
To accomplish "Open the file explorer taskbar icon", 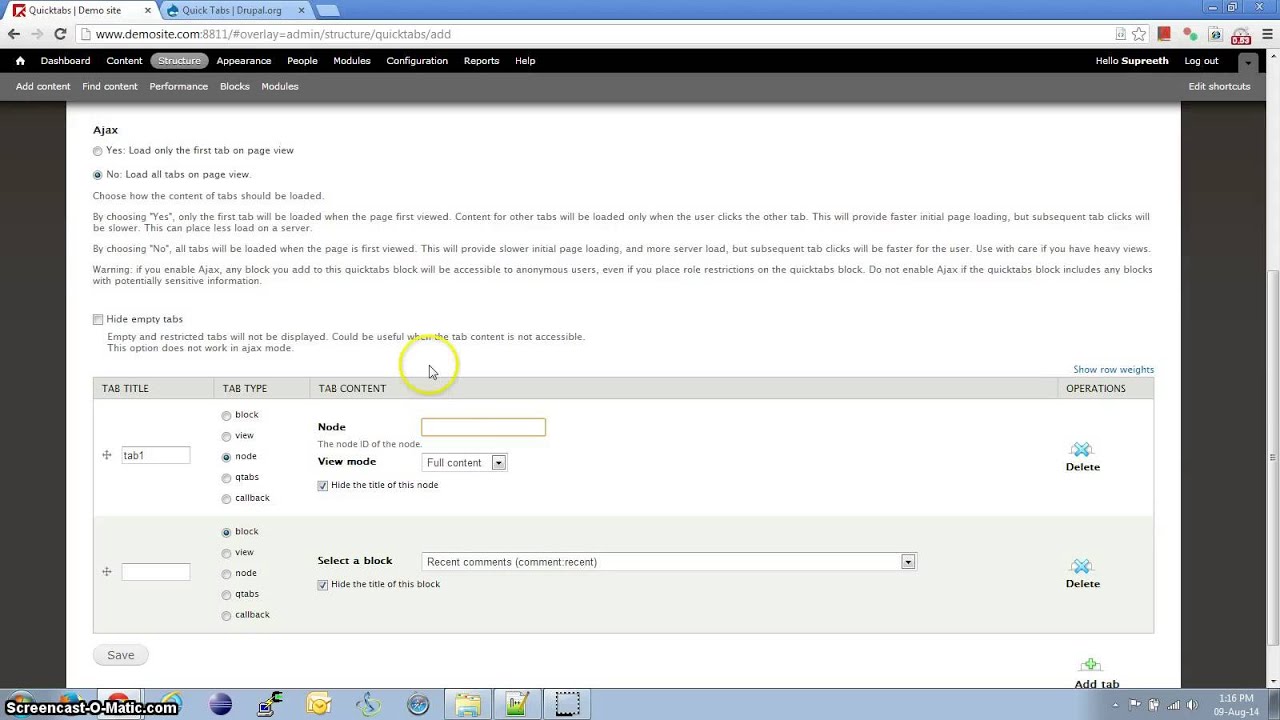I will click(x=467, y=705).
